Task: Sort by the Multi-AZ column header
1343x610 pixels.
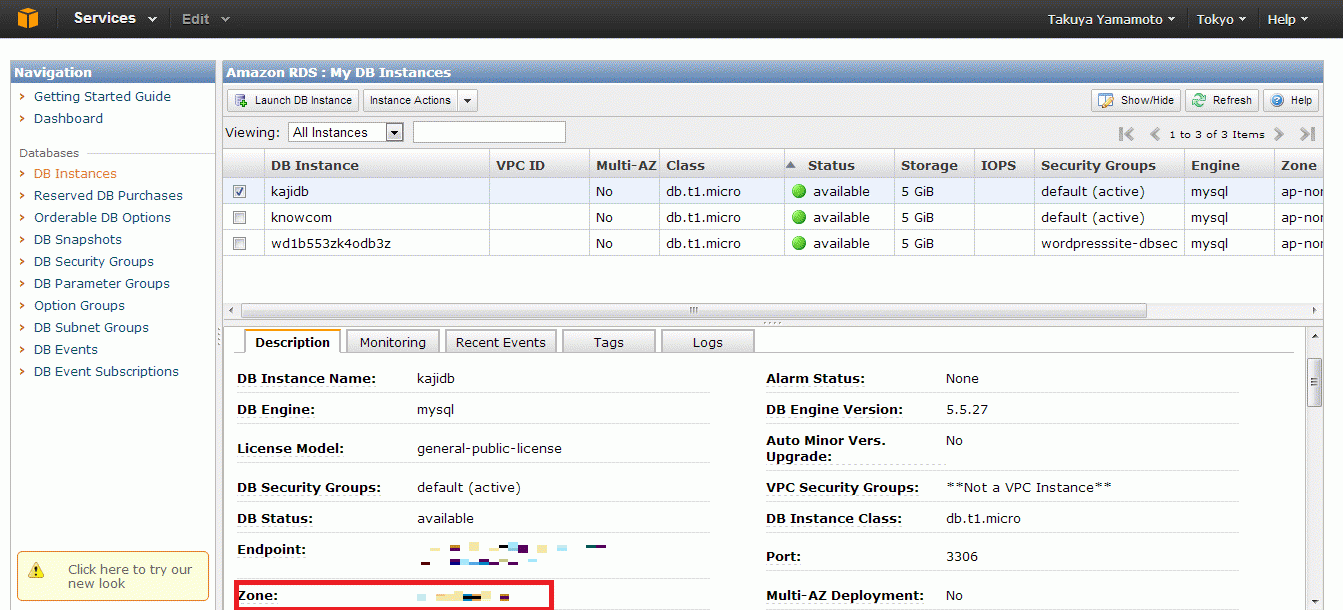Action: point(624,165)
